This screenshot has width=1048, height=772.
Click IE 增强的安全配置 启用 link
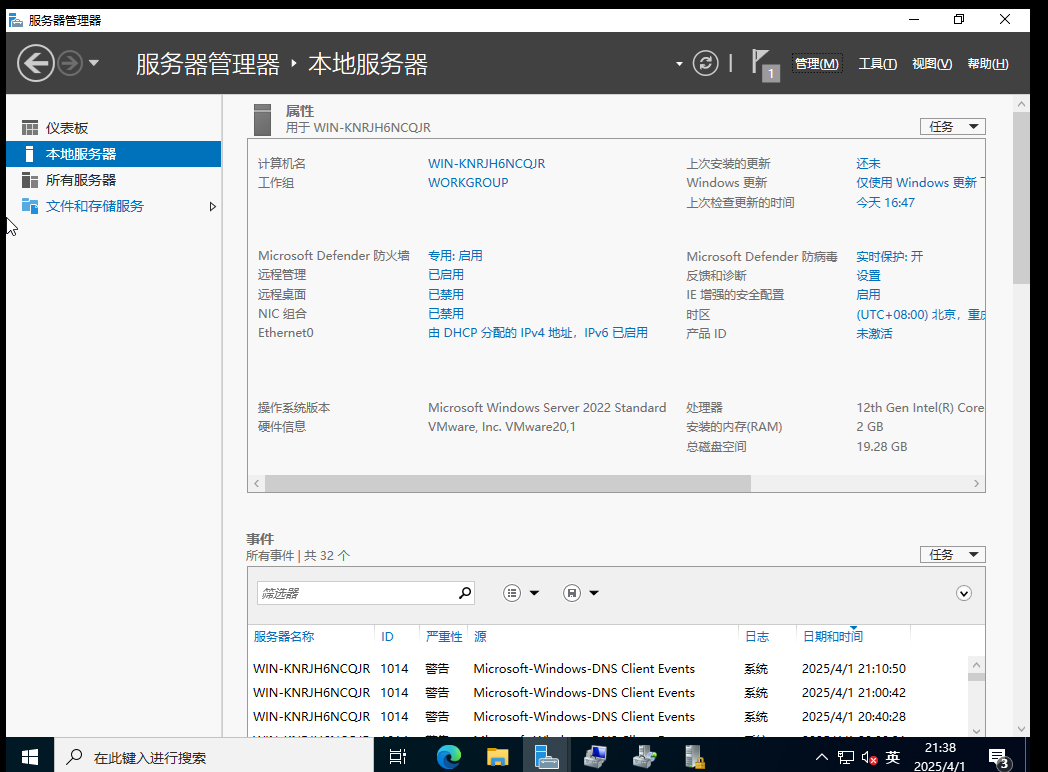(x=868, y=295)
